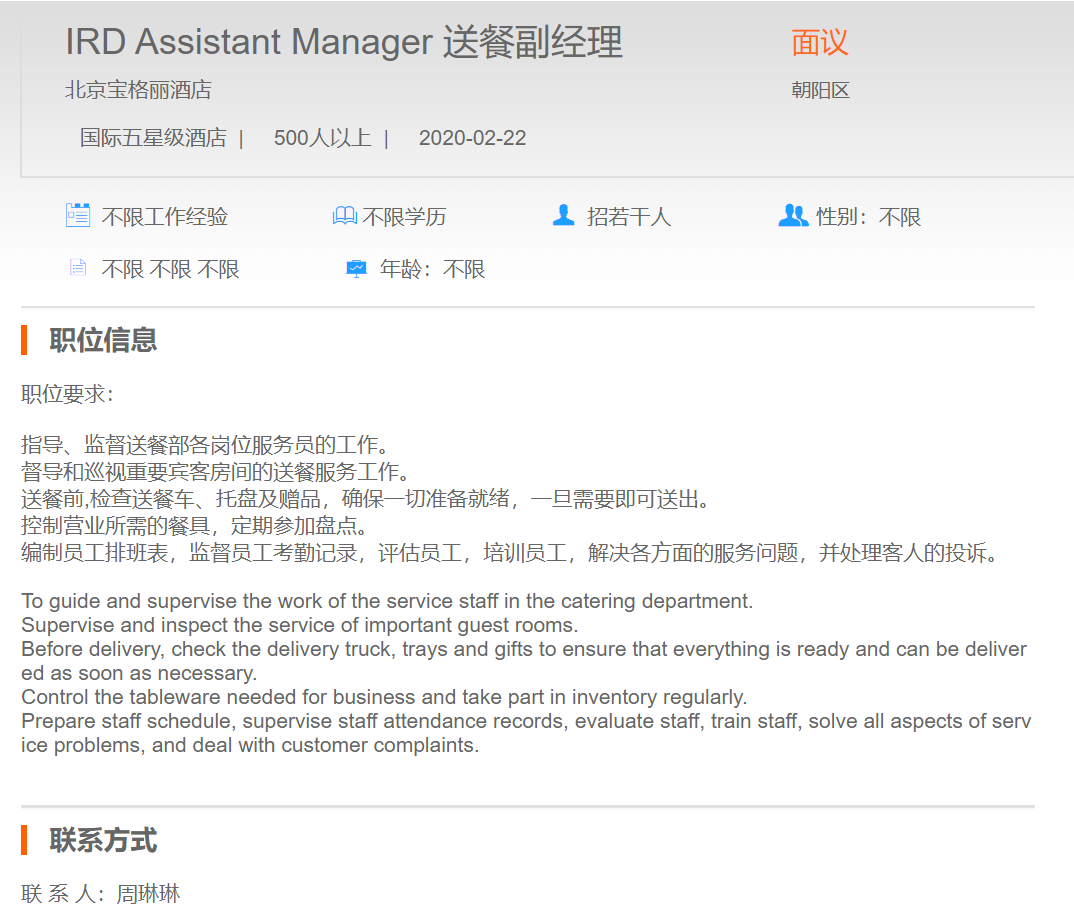This screenshot has height=910, width=1074.
Task: Click the 500人以上 company size tag
Action: 322,138
